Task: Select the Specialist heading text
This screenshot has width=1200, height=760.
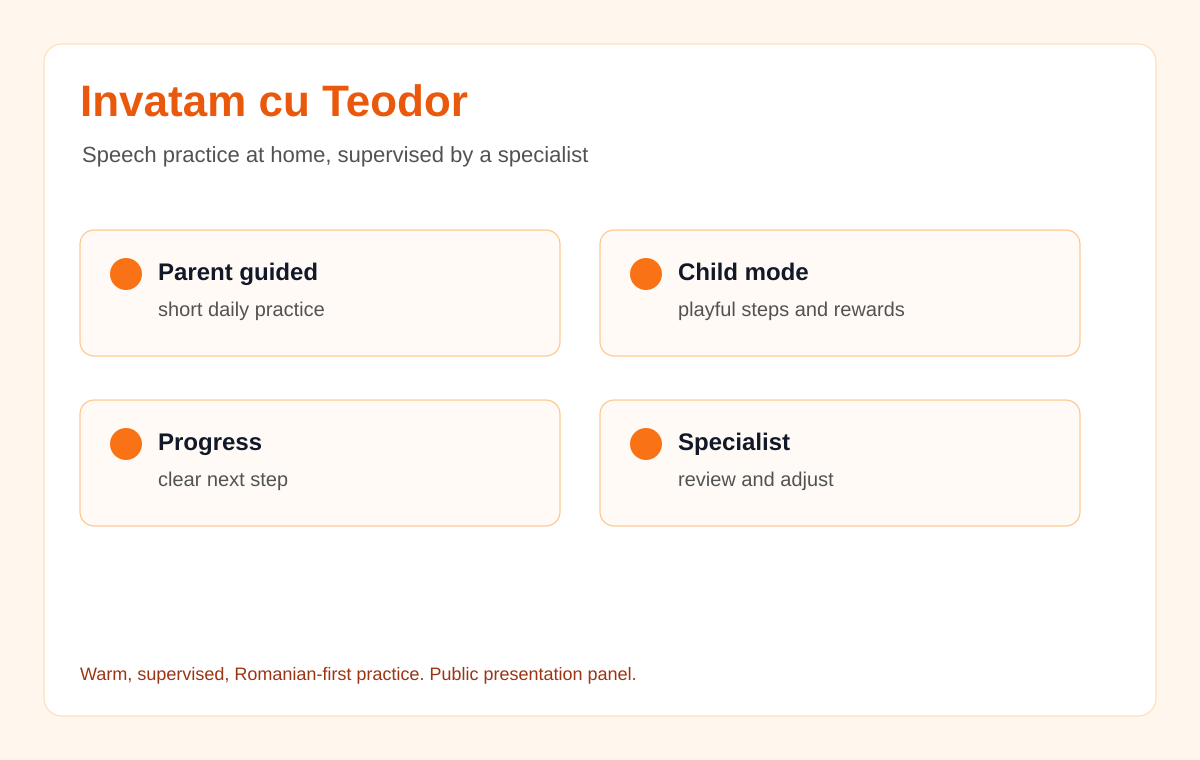Action: pos(734,442)
